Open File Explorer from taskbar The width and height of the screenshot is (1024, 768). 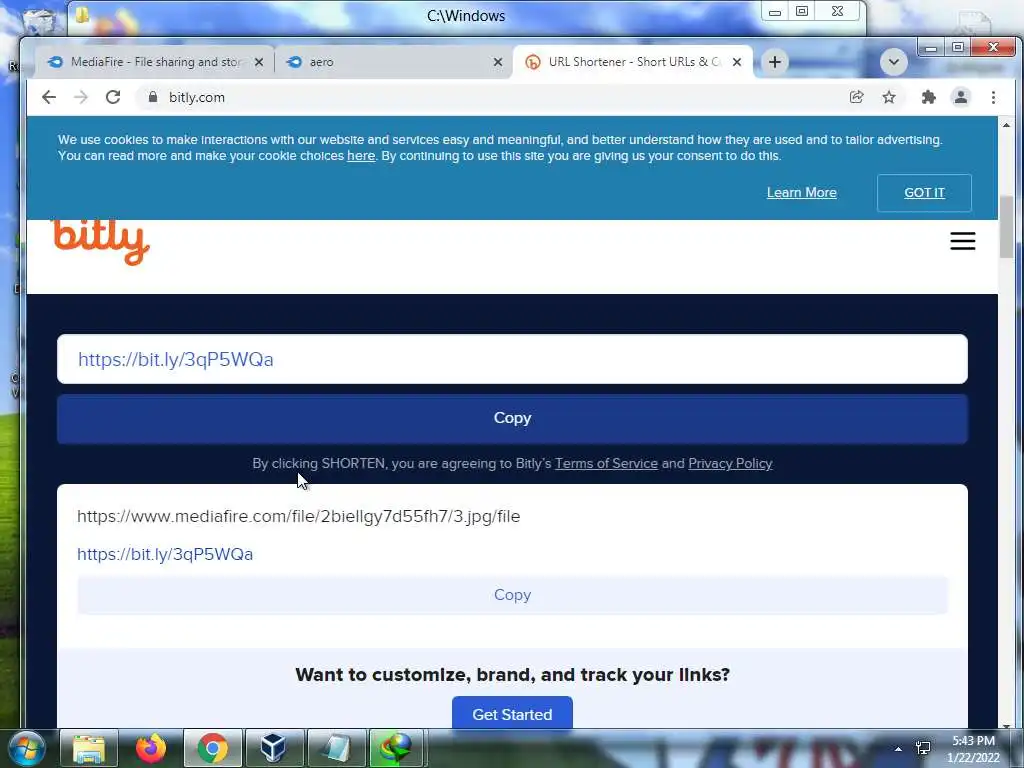[x=89, y=748]
